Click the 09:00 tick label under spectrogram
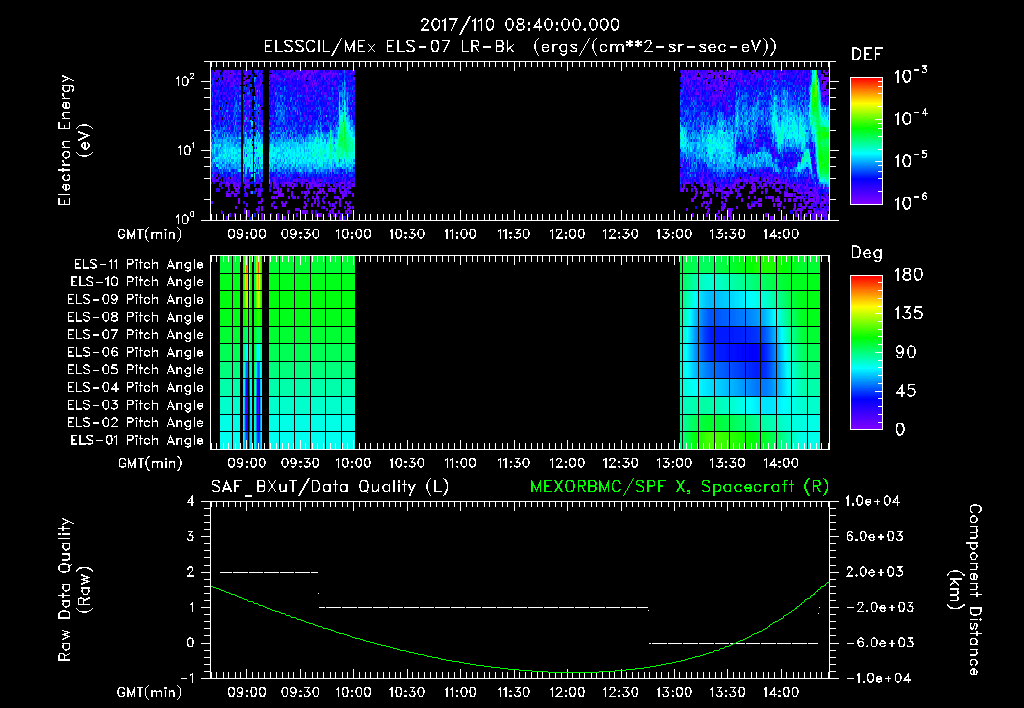Image resolution: width=1024 pixels, height=708 pixels. [246, 234]
